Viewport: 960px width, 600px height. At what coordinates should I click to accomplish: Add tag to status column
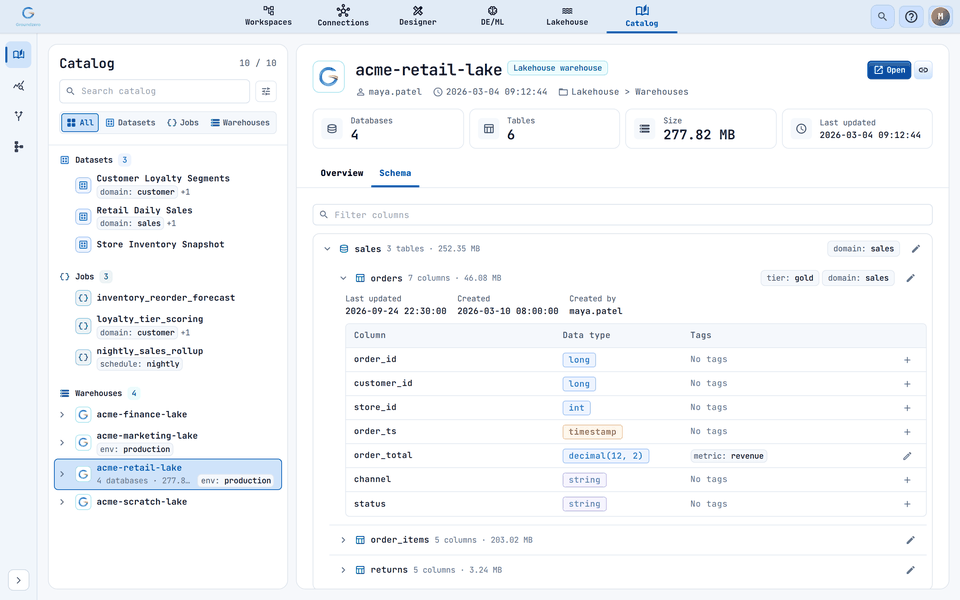(907, 504)
